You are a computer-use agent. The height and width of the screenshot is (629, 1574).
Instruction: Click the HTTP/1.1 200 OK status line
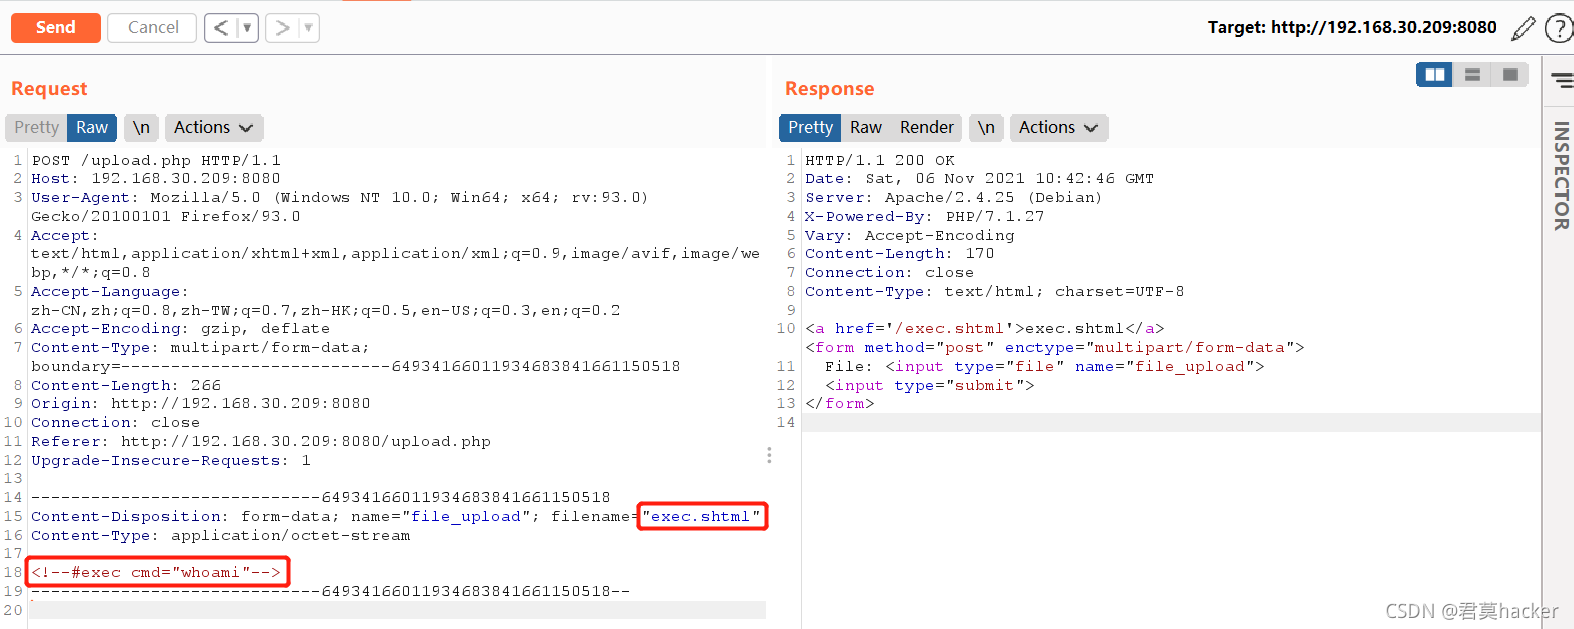pyautogui.click(x=880, y=160)
